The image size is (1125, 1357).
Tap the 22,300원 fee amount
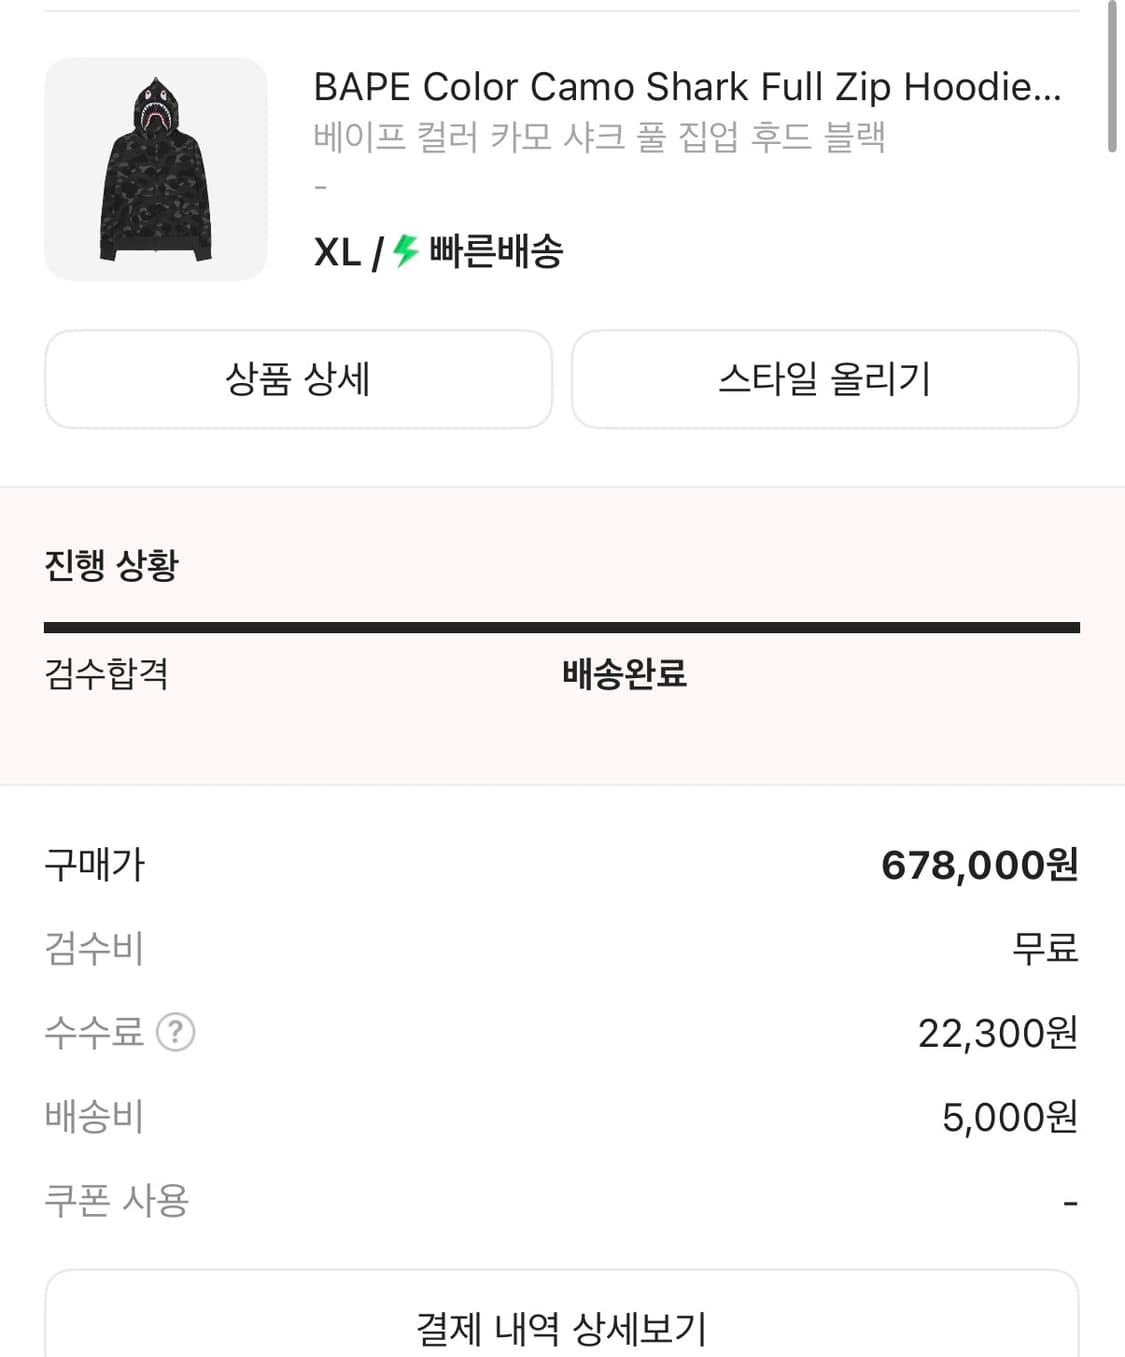pyautogui.click(x=997, y=1033)
